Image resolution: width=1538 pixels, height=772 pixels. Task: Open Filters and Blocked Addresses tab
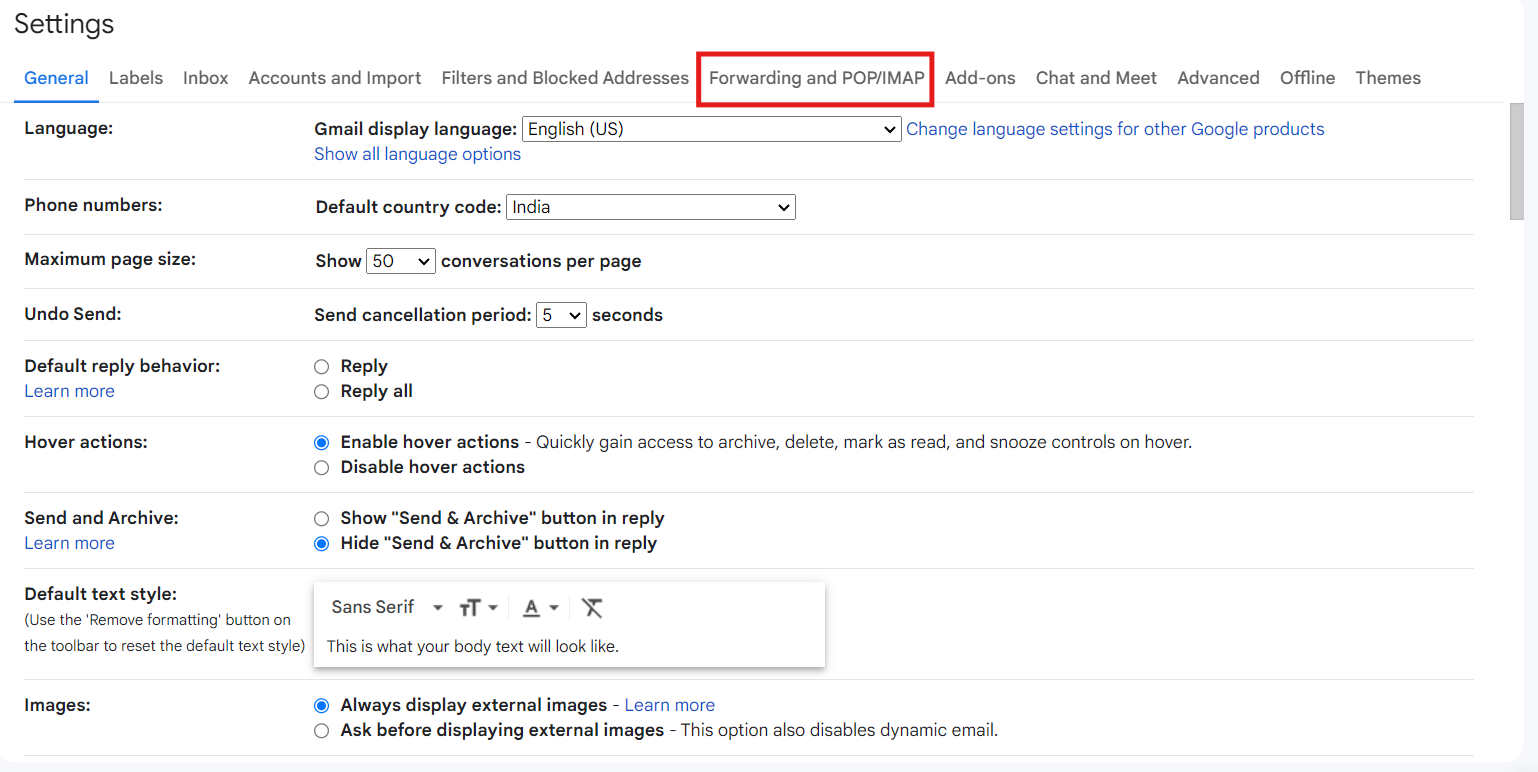tap(565, 78)
